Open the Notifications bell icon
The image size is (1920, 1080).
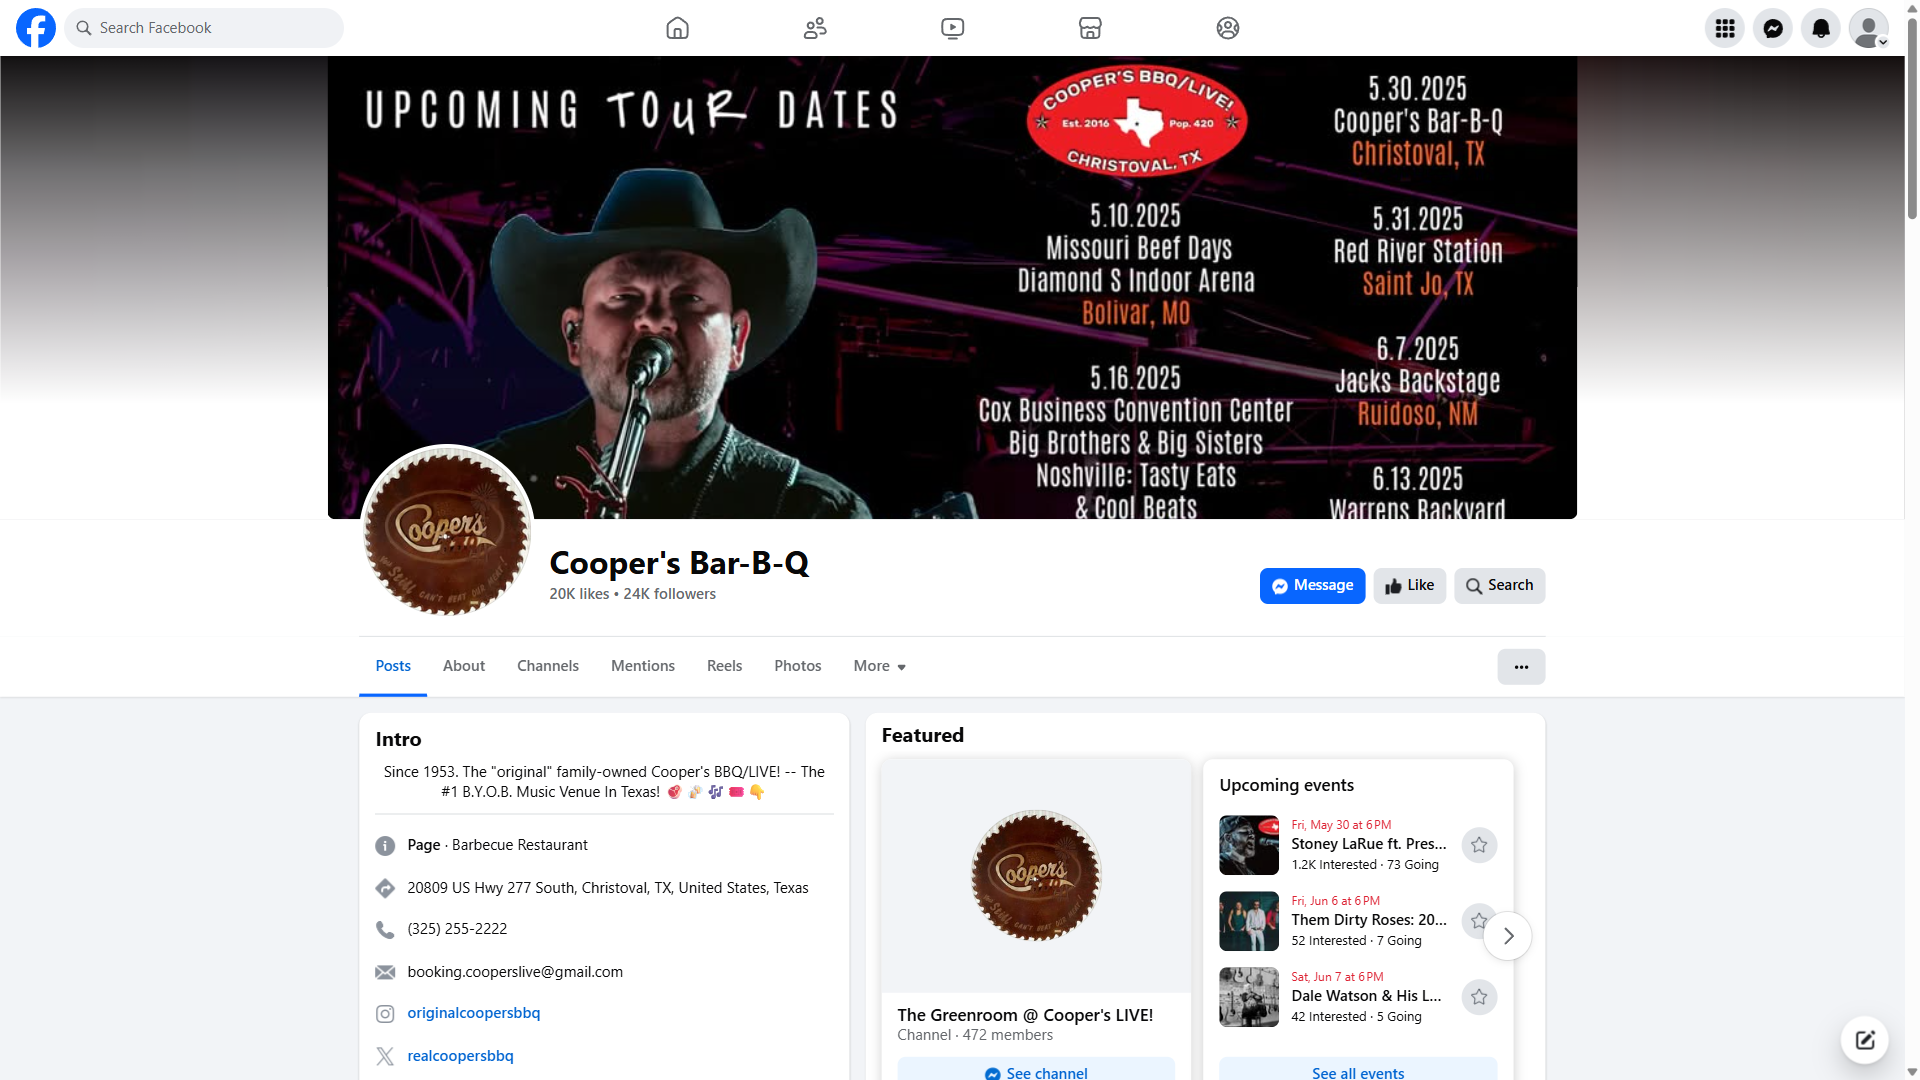tap(1821, 28)
